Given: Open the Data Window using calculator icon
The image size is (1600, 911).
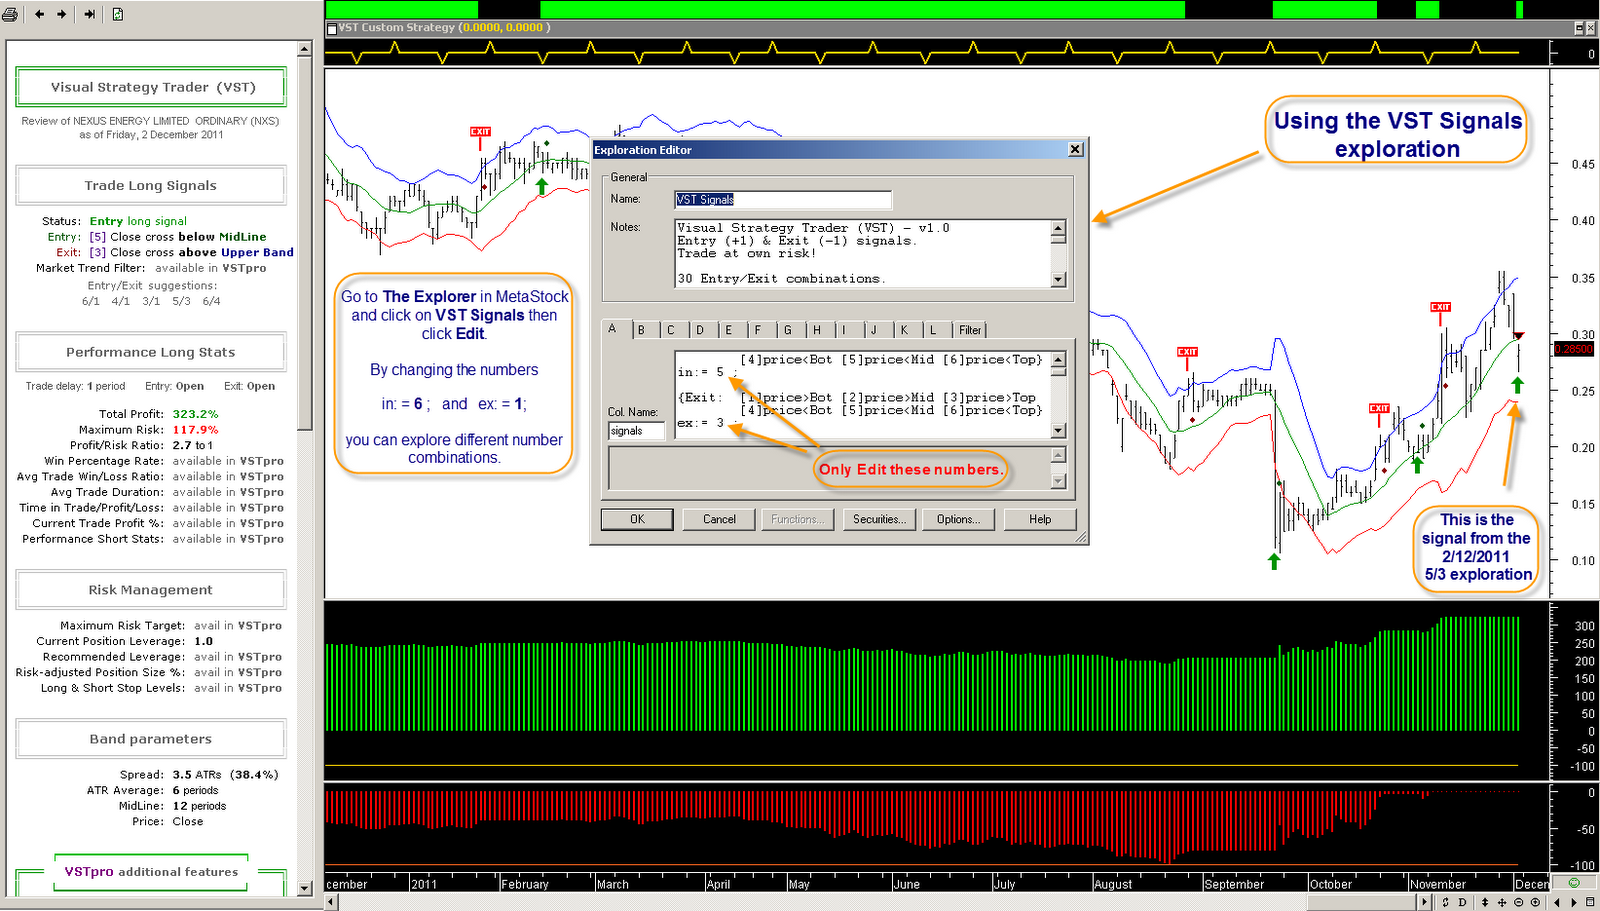Looking at the screenshot, I should pos(1590,901).
